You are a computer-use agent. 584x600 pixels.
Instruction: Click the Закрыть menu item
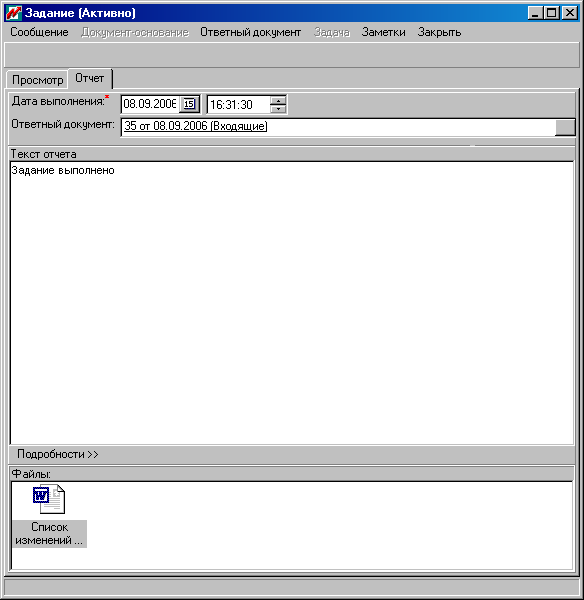(439, 33)
